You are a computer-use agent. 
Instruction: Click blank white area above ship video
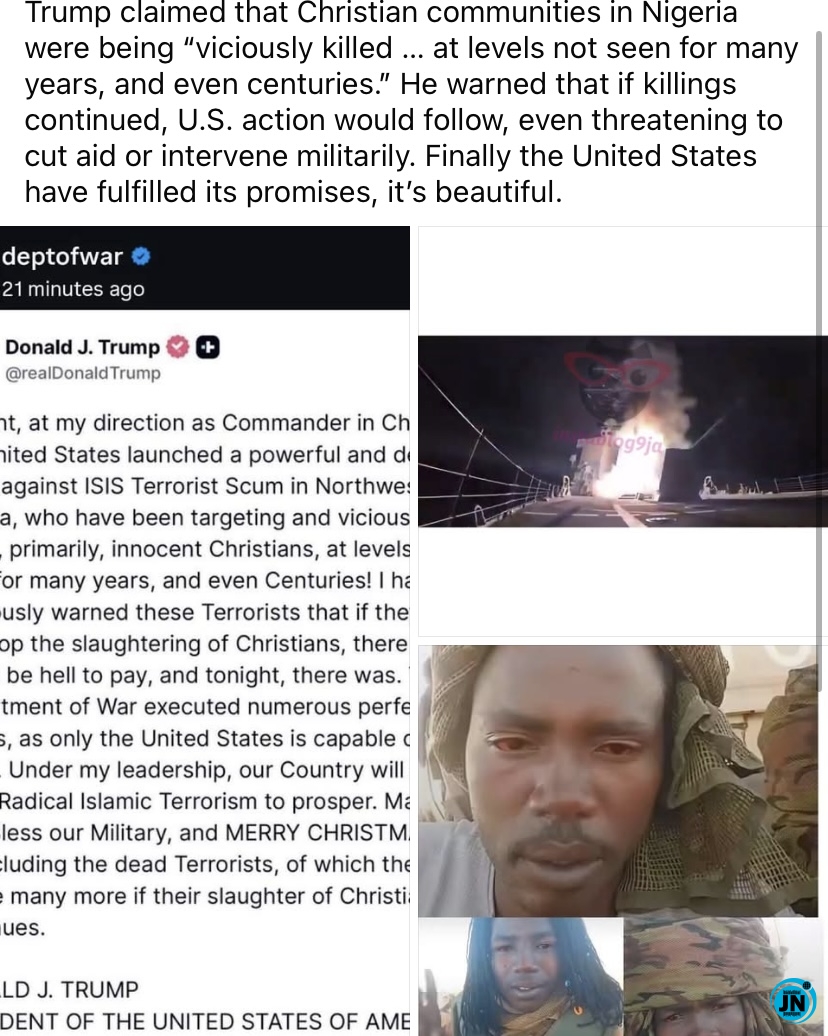coord(622,281)
